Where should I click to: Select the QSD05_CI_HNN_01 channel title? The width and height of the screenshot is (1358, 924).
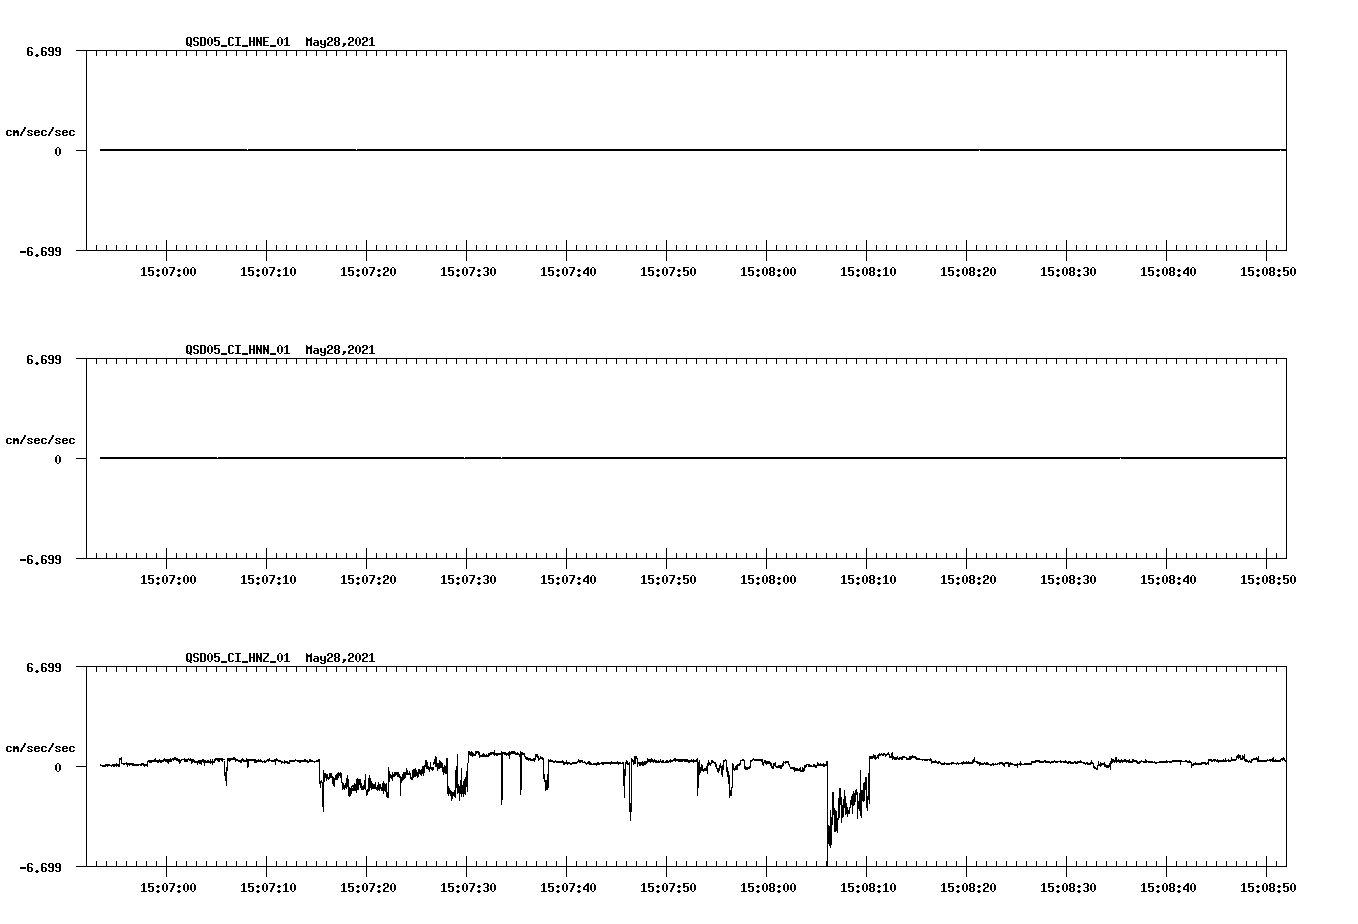tap(236, 349)
